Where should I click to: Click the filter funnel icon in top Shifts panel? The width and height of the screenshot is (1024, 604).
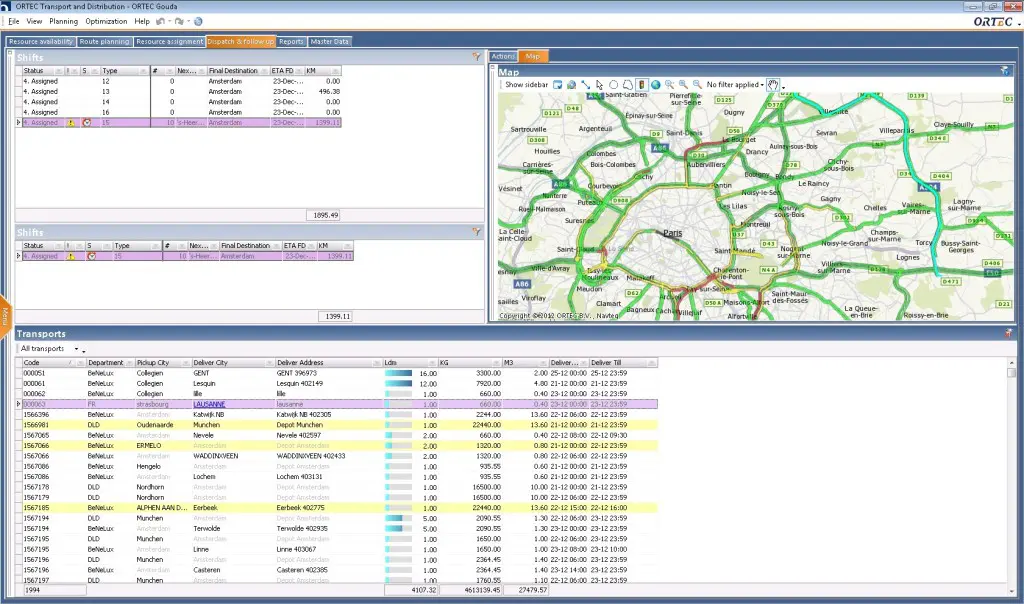point(477,58)
